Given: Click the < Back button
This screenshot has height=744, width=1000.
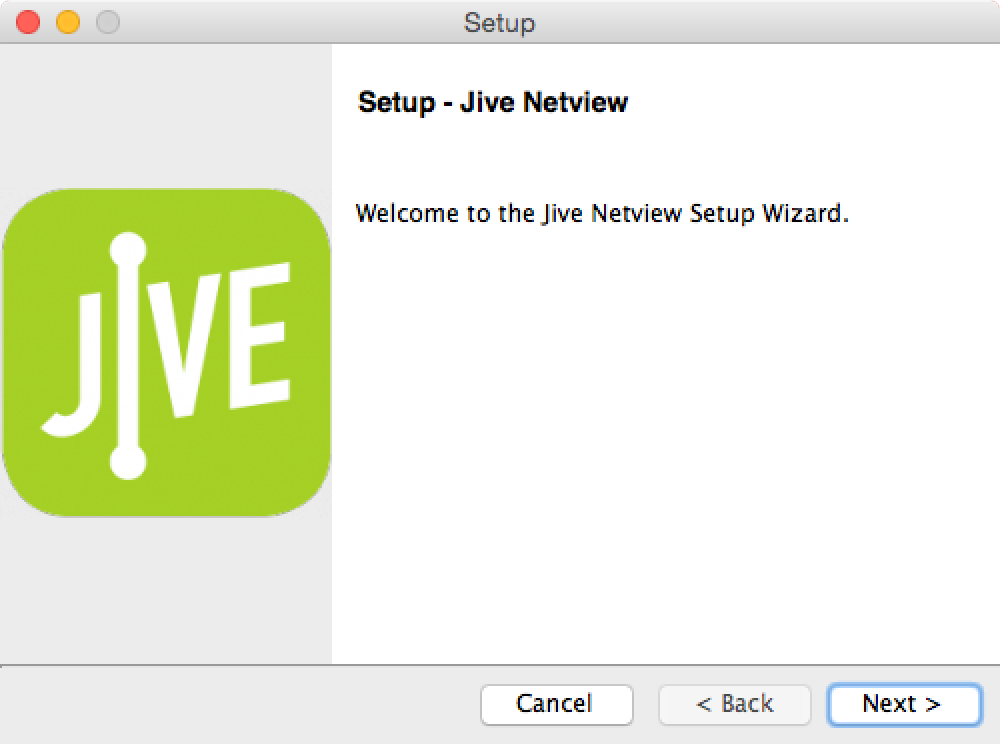Looking at the screenshot, I should click(734, 704).
